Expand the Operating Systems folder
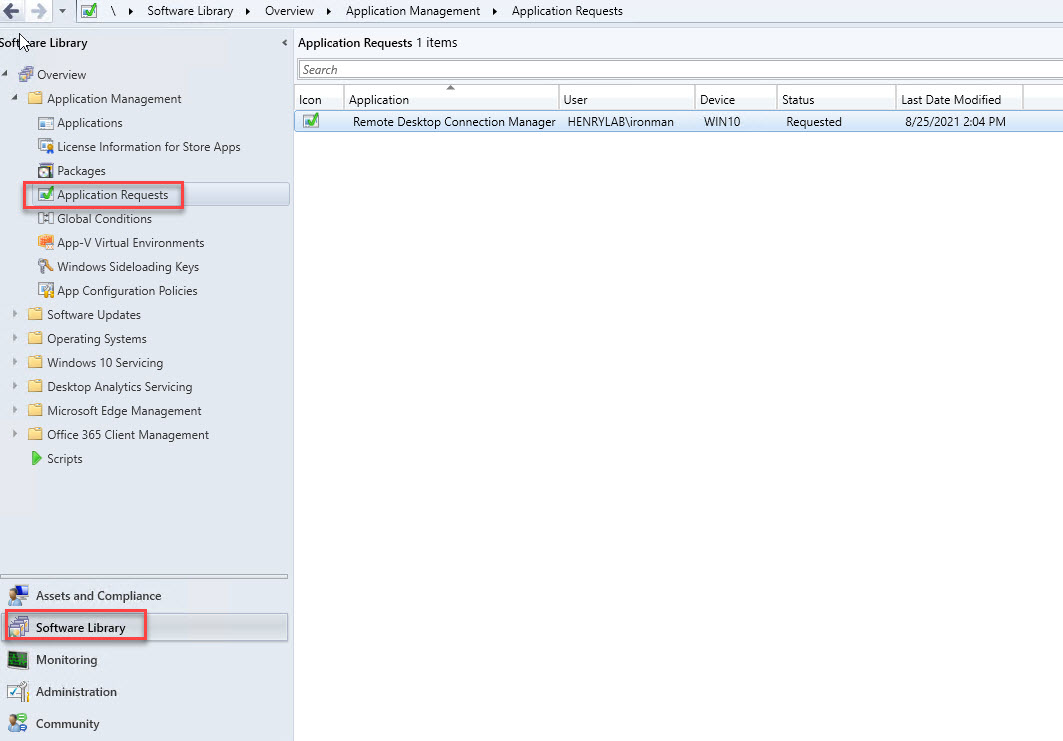Viewport: 1063px width, 741px height. (x=15, y=339)
